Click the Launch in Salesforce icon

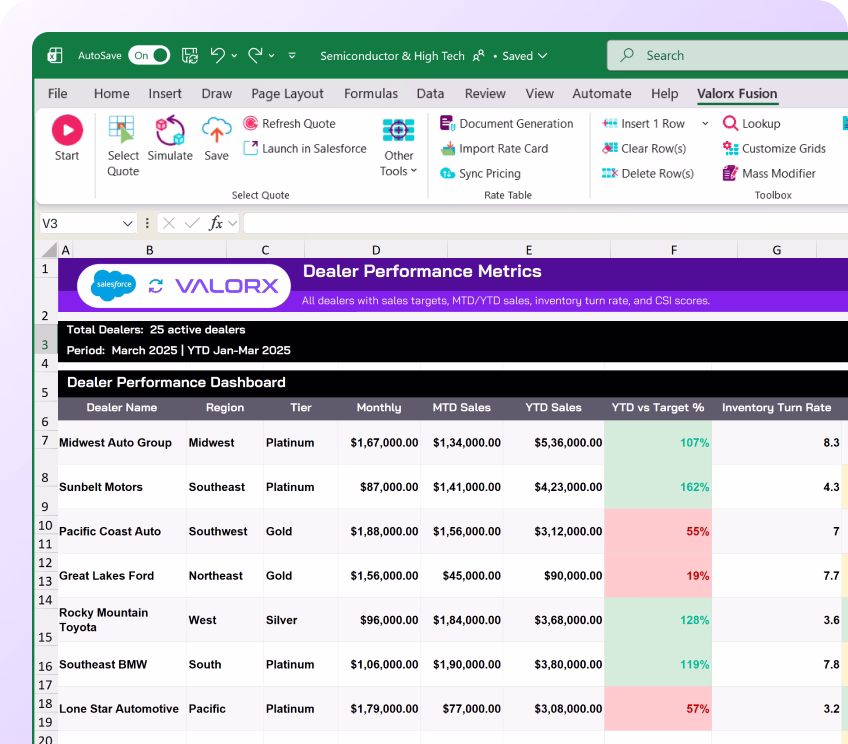tap(250, 148)
